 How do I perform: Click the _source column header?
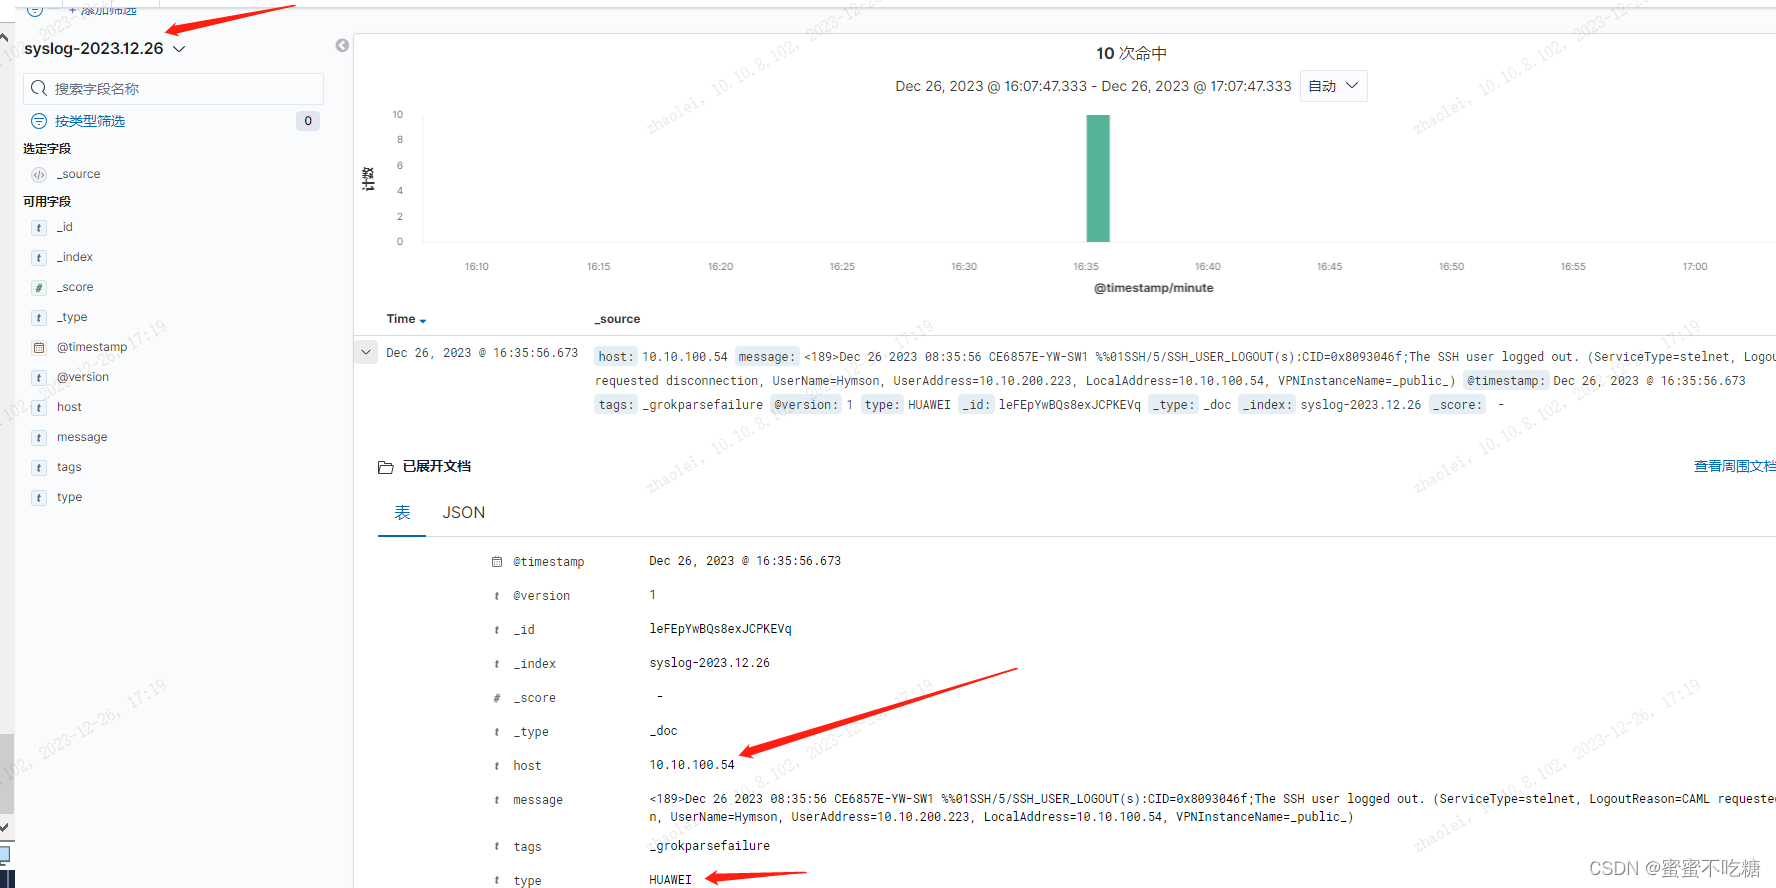click(617, 319)
